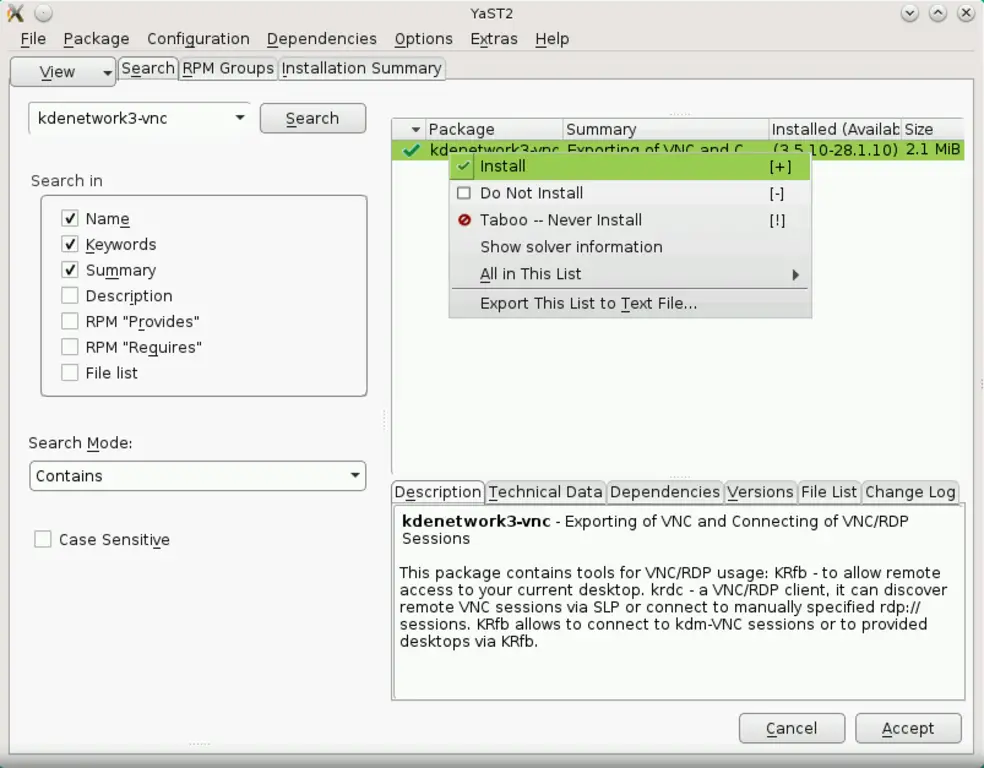984x768 pixels.
Task: Click the YaST2 app icon in title bar
Action: [x=16, y=13]
